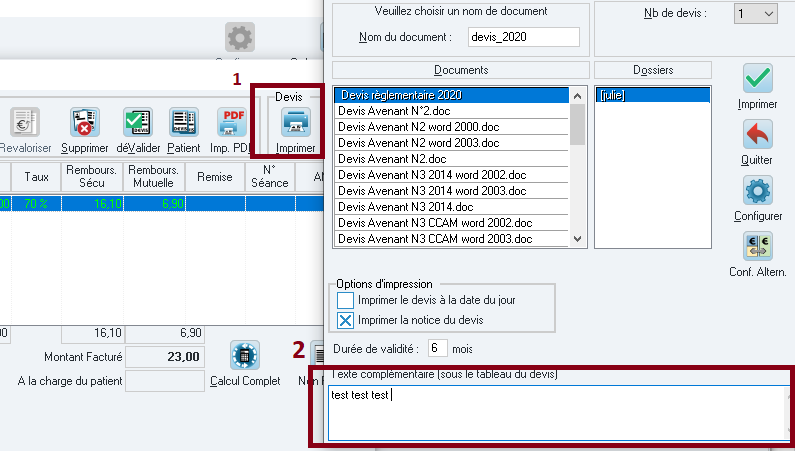
Task: Click the green checkmark Imprimer button
Action: point(758,78)
